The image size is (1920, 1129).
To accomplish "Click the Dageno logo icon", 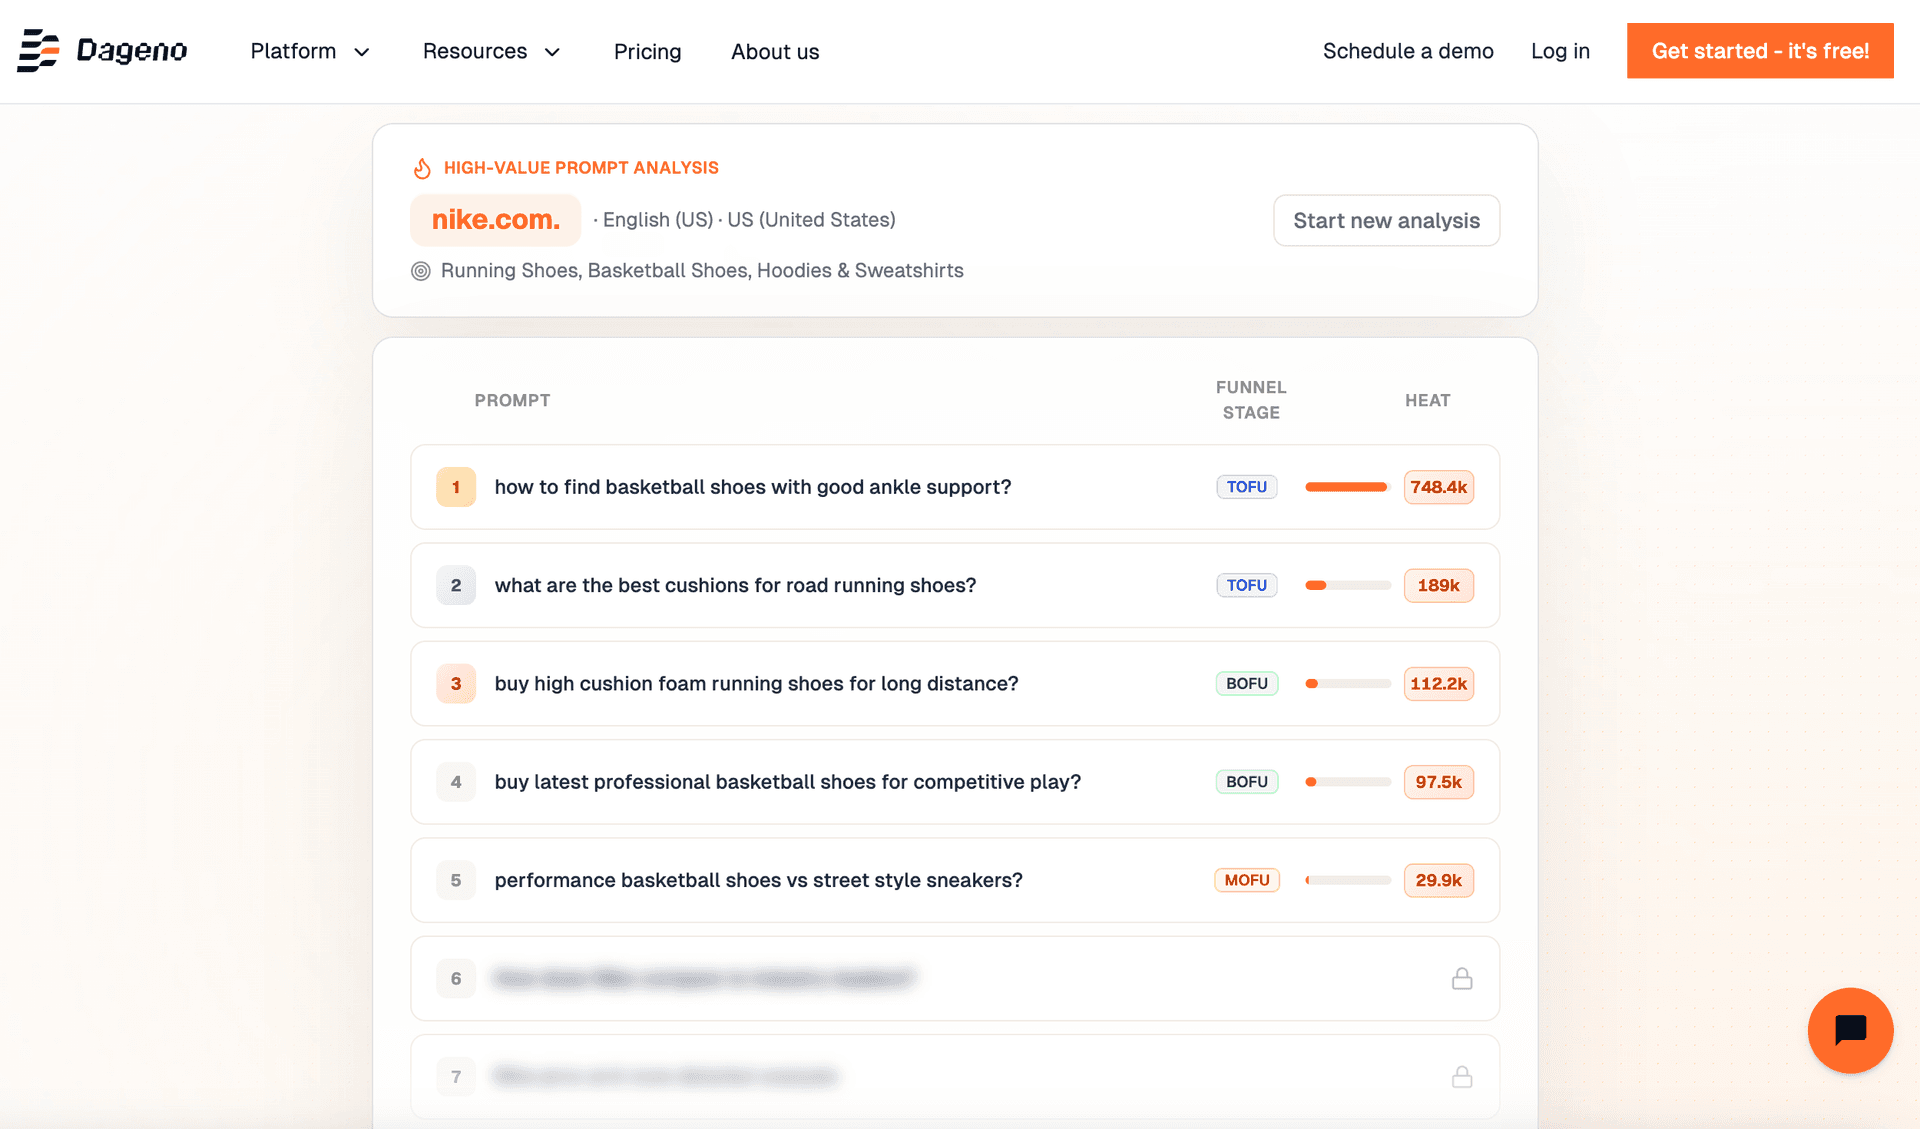I will [39, 51].
